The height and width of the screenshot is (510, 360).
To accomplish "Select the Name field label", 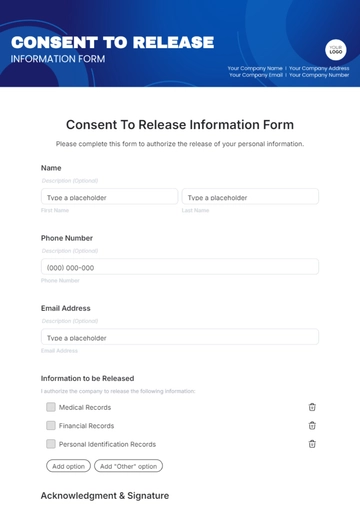I will click(x=51, y=168).
